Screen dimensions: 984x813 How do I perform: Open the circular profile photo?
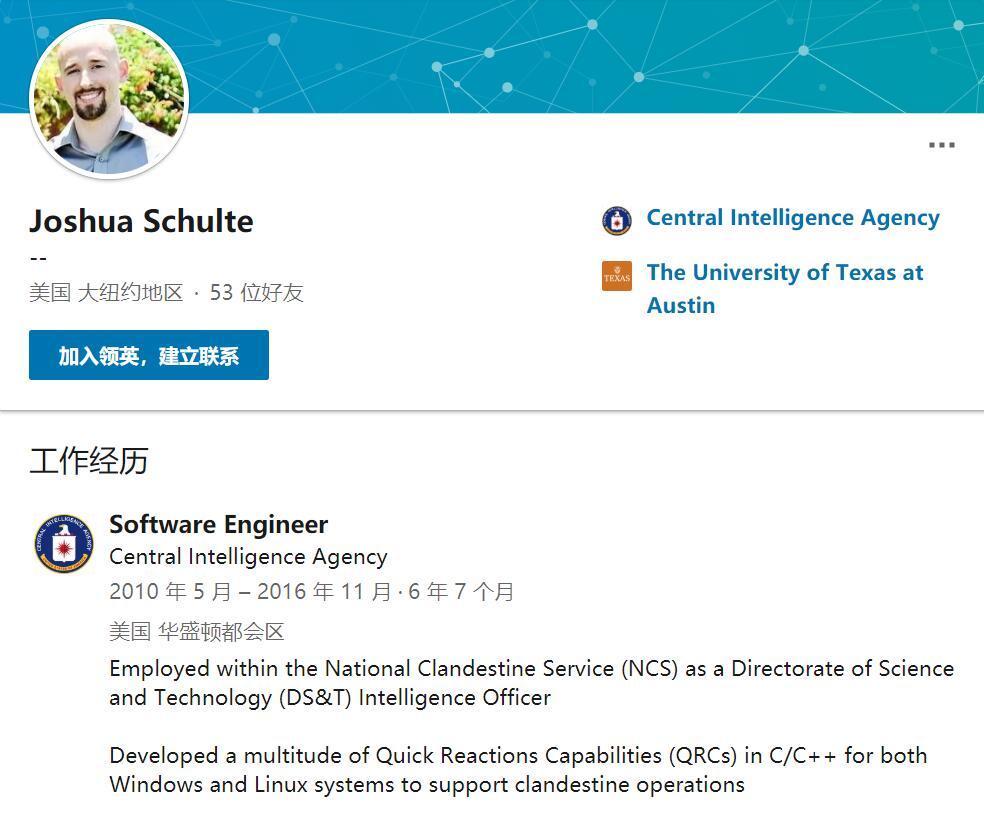point(109,100)
